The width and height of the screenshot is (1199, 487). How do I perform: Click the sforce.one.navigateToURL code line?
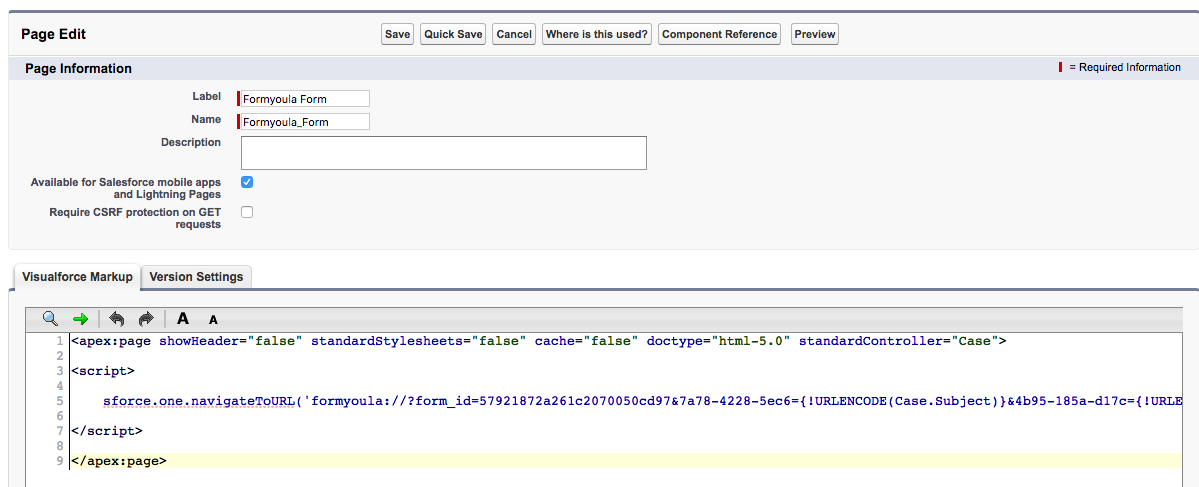(x=642, y=401)
